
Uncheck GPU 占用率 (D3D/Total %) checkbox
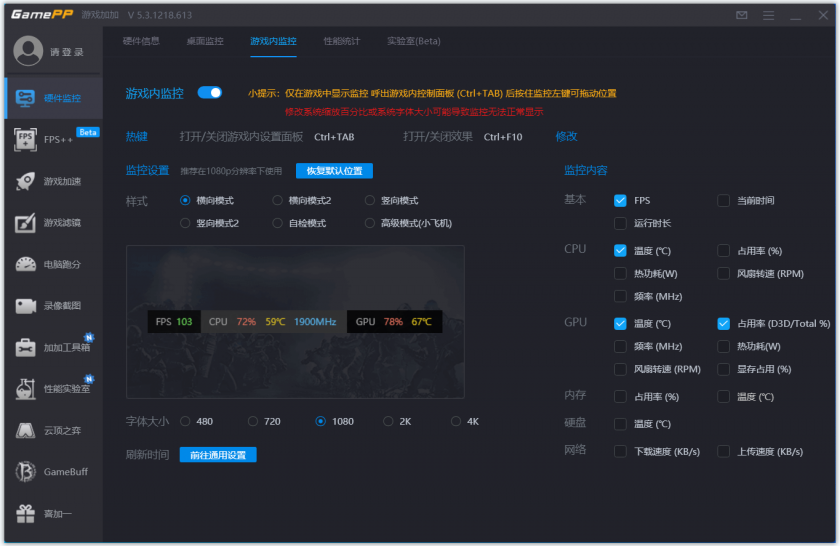(x=724, y=324)
